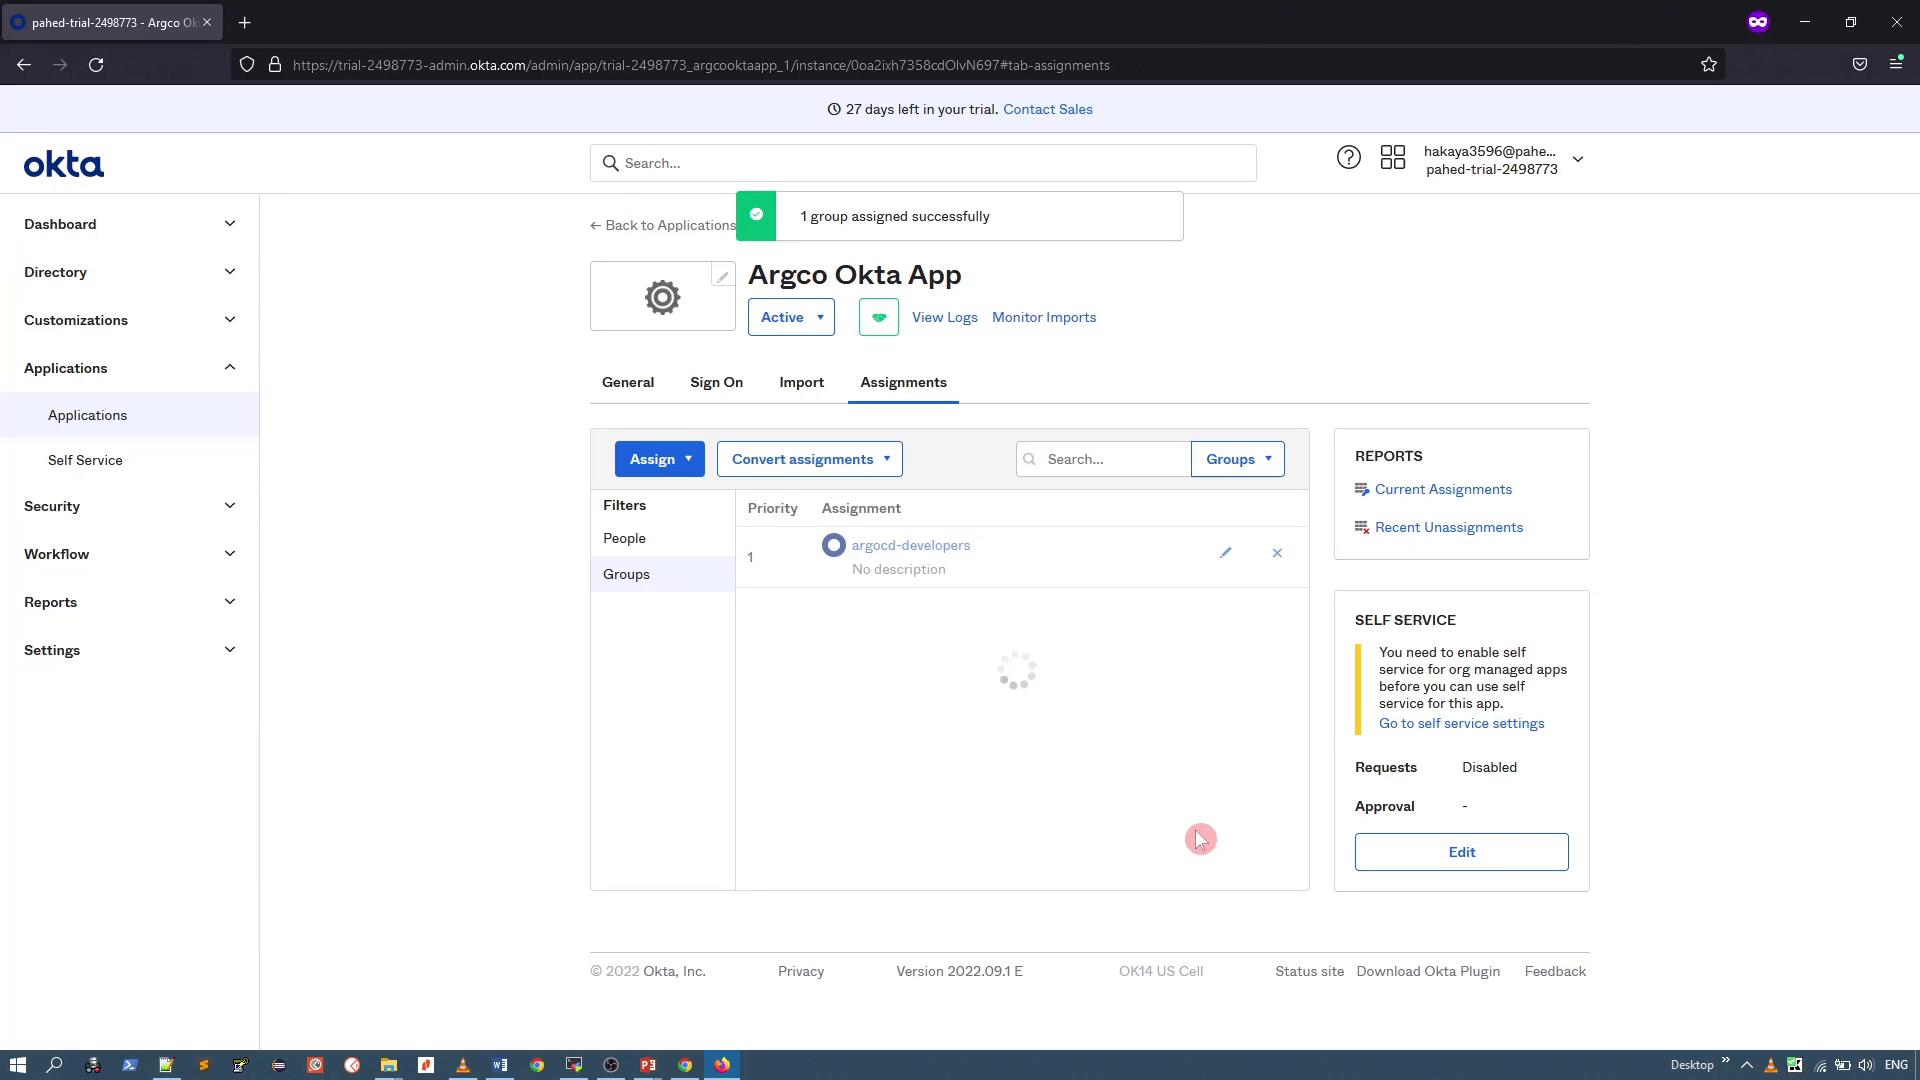This screenshot has width=1920, height=1080.
Task: Click the Pocket save icon
Action: click(1860, 64)
